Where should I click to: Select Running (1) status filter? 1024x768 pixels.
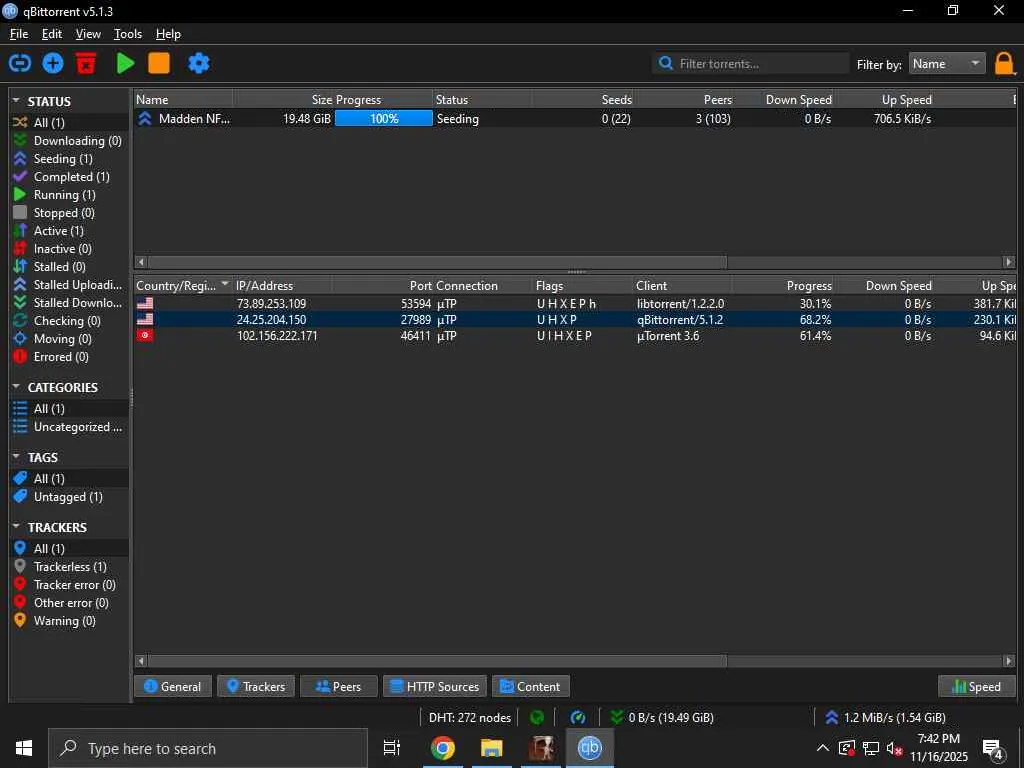click(x=69, y=195)
